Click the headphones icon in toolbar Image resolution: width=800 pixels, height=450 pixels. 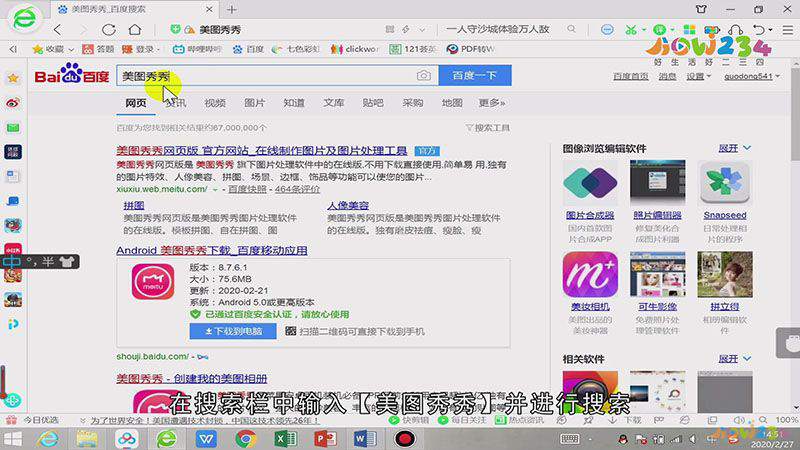(x=736, y=30)
